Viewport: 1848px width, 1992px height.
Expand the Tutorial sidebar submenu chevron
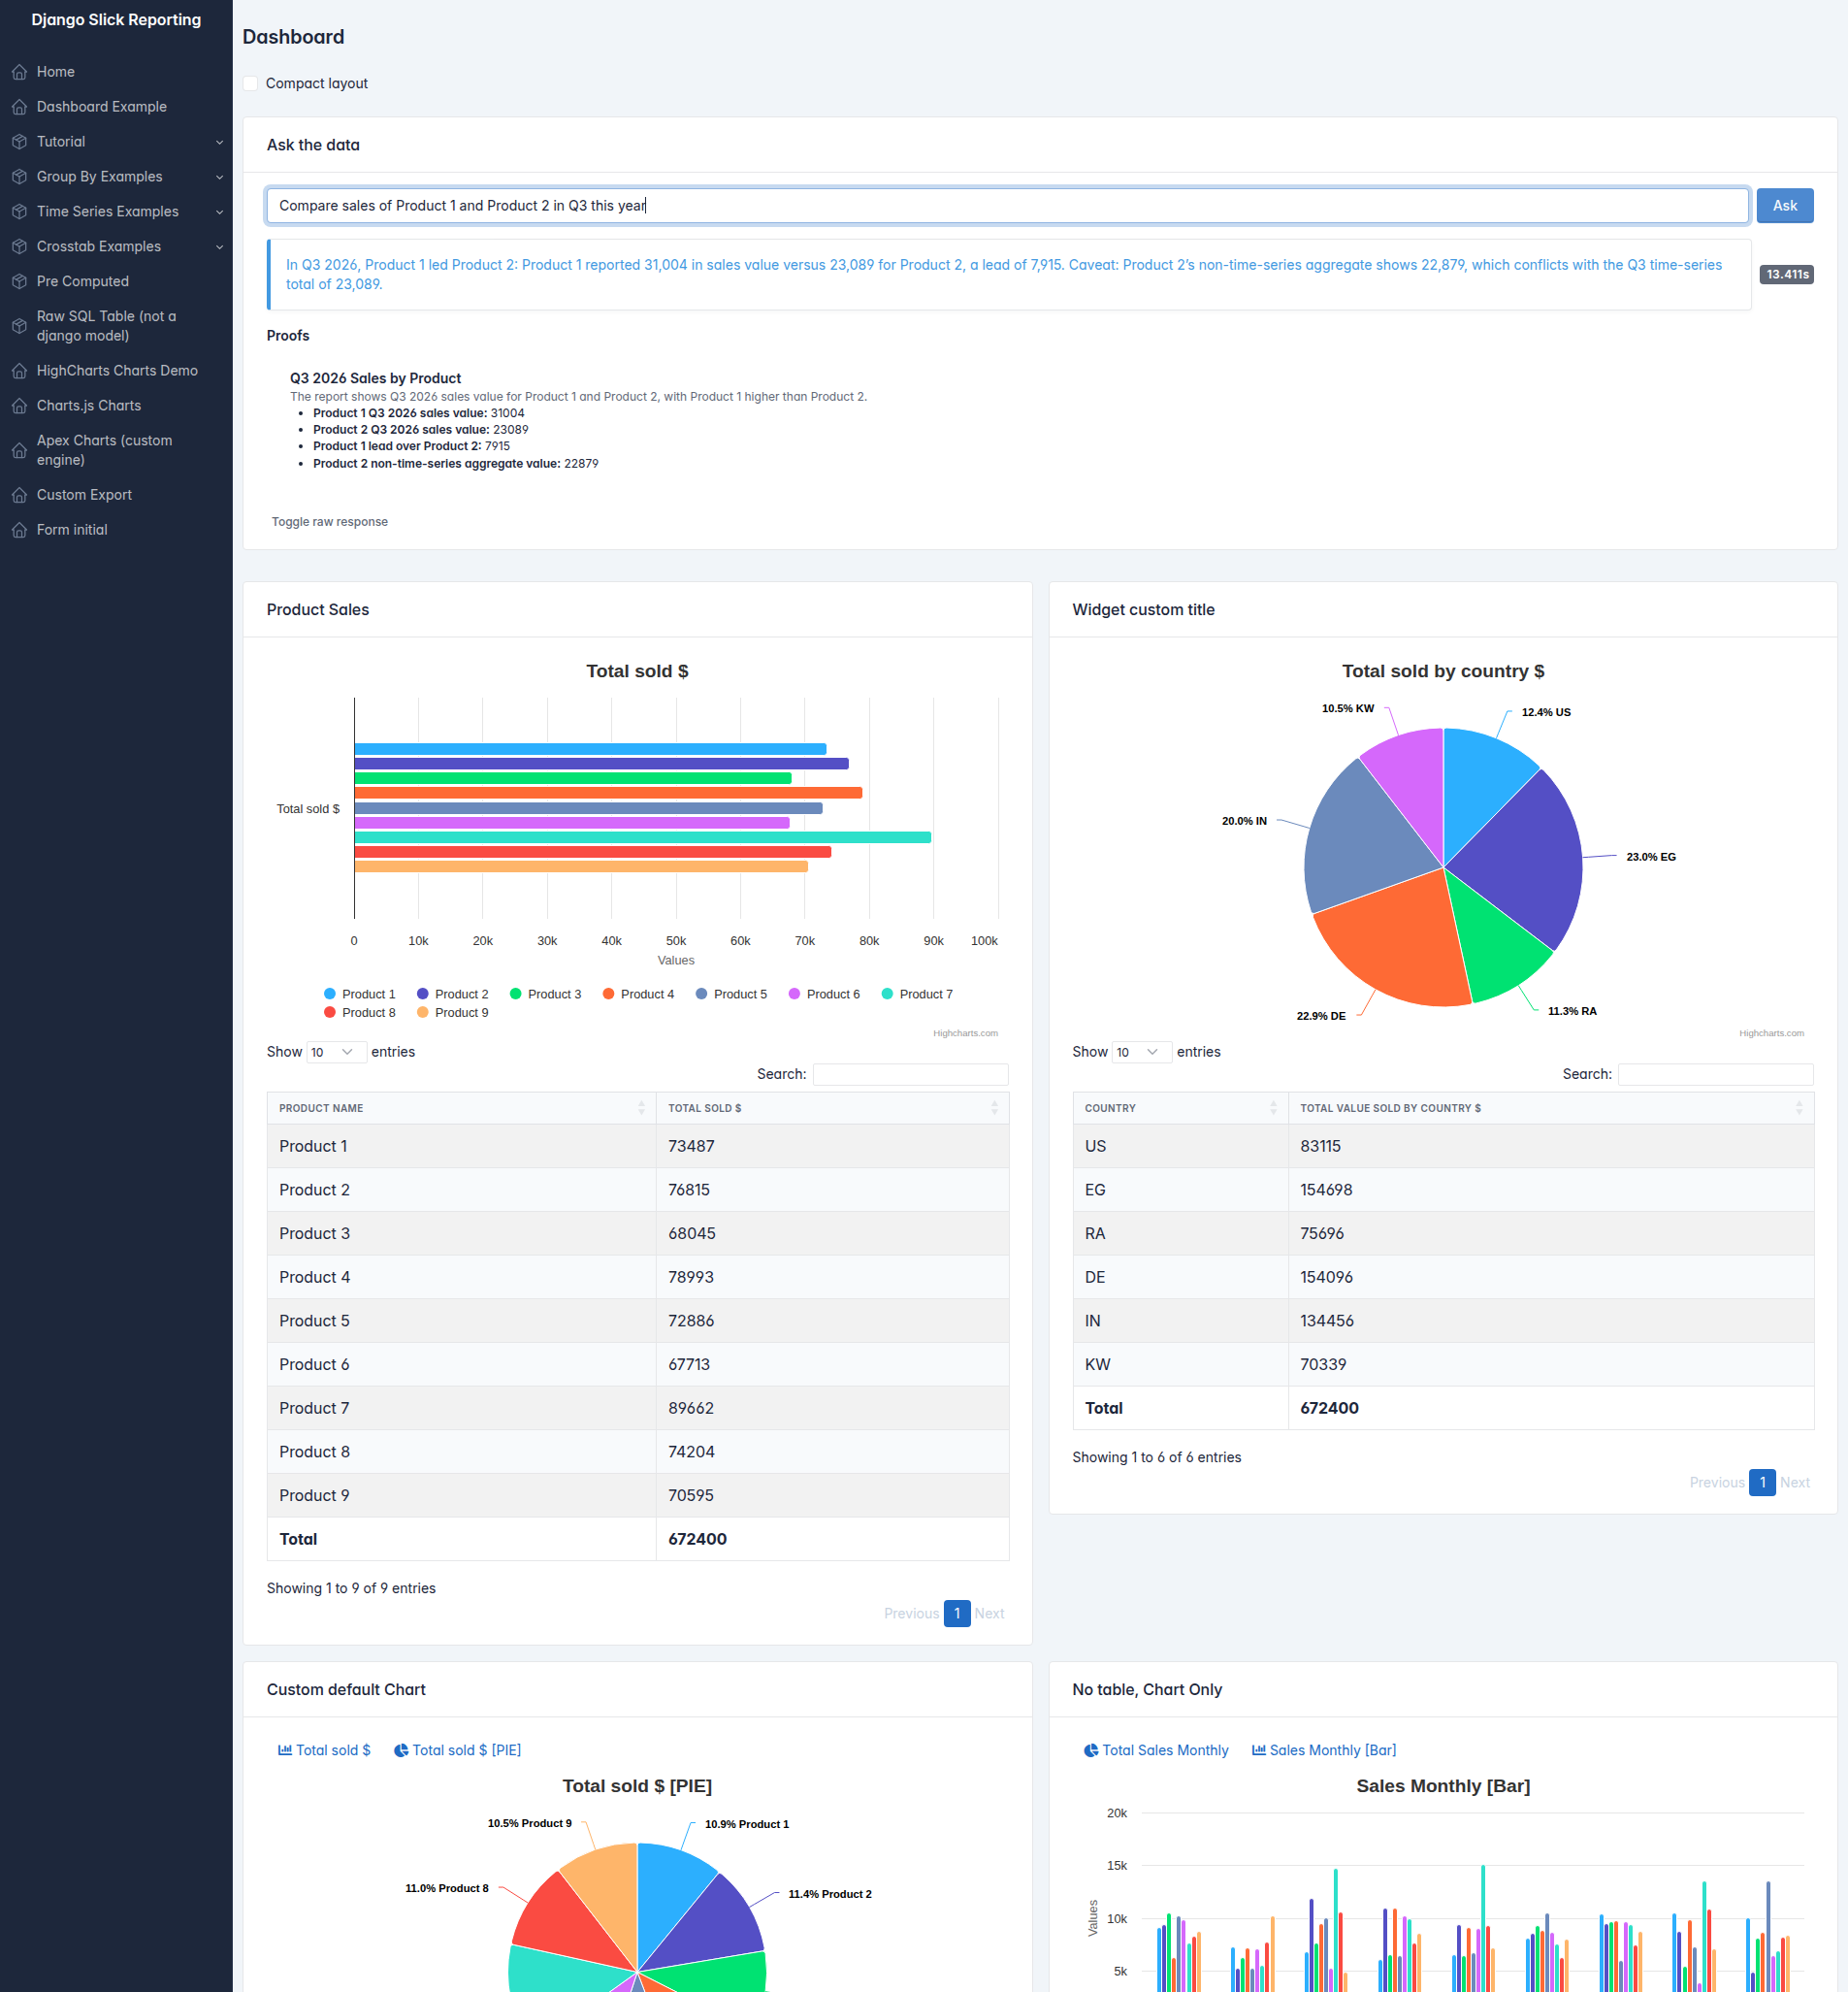point(219,142)
